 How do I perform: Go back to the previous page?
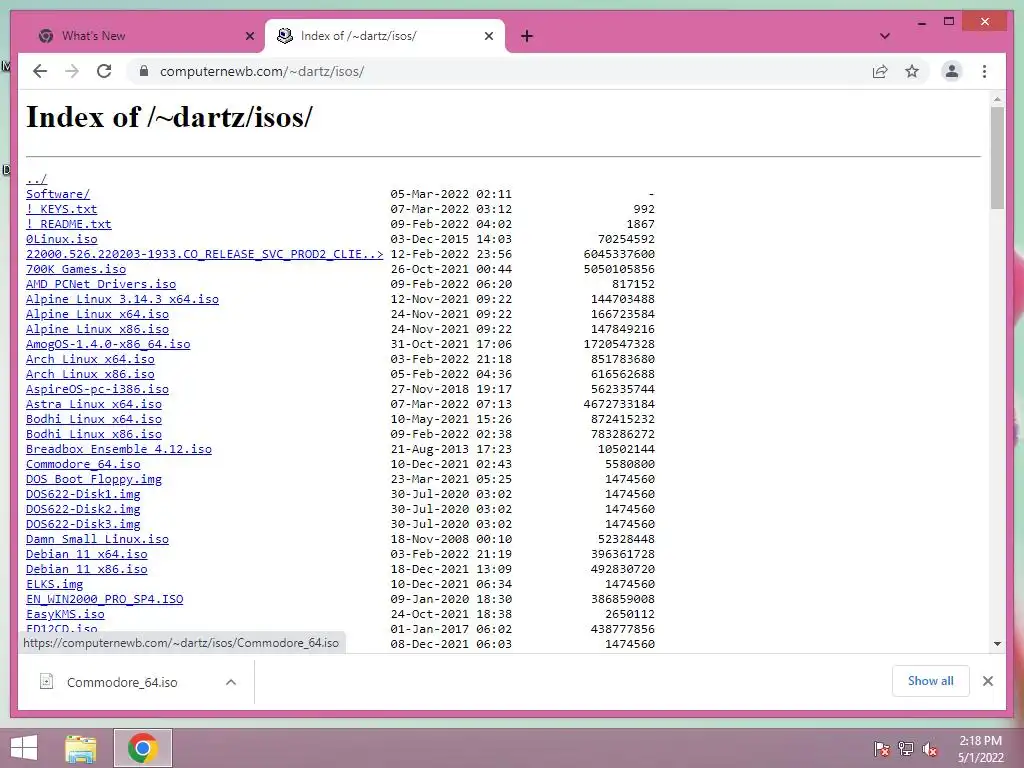pyautogui.click(x=40, y=71)
